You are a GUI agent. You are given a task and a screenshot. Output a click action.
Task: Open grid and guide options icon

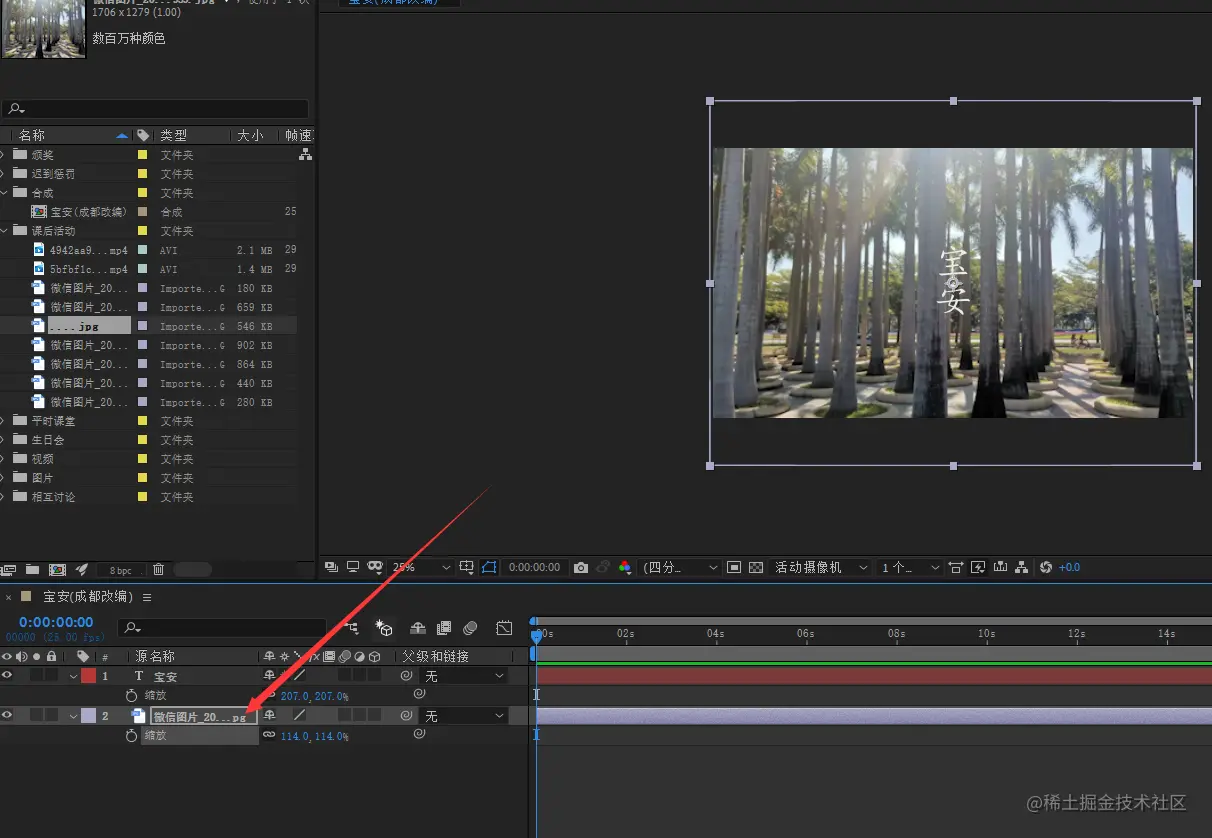466,567
